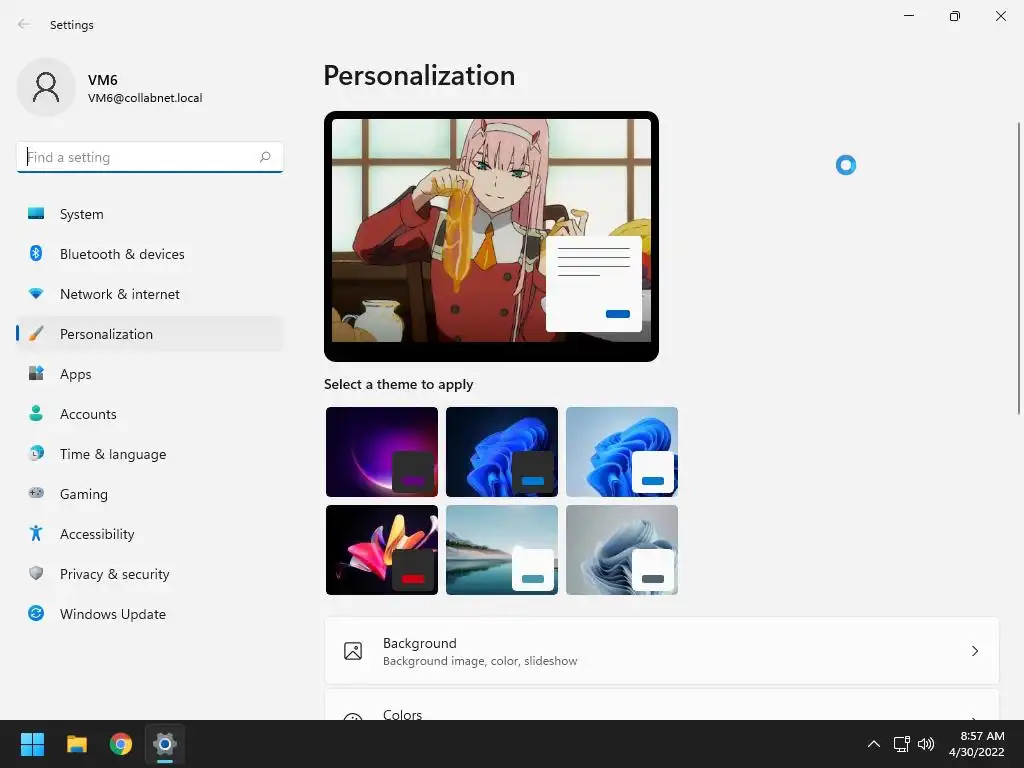
Task: Click the Settings gear on taskbar
Action: point(165,744)
